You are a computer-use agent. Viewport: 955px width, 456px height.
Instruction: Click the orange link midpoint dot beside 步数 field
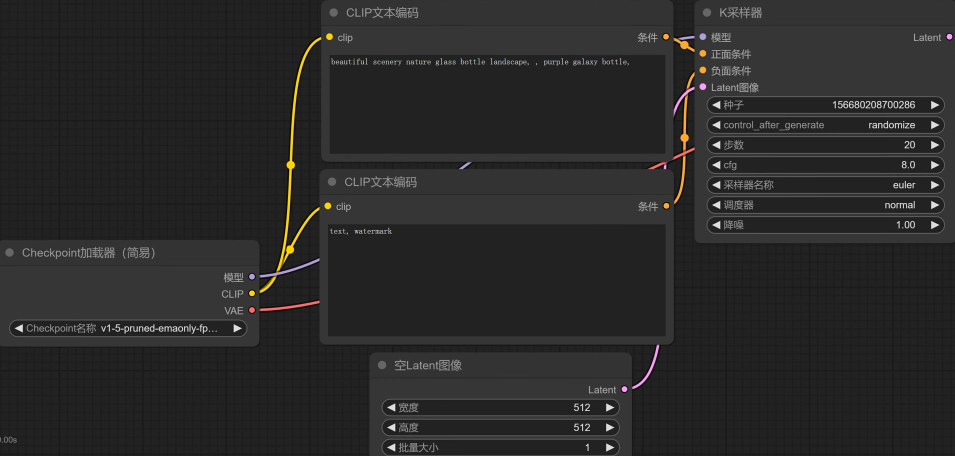pos(684,138)
